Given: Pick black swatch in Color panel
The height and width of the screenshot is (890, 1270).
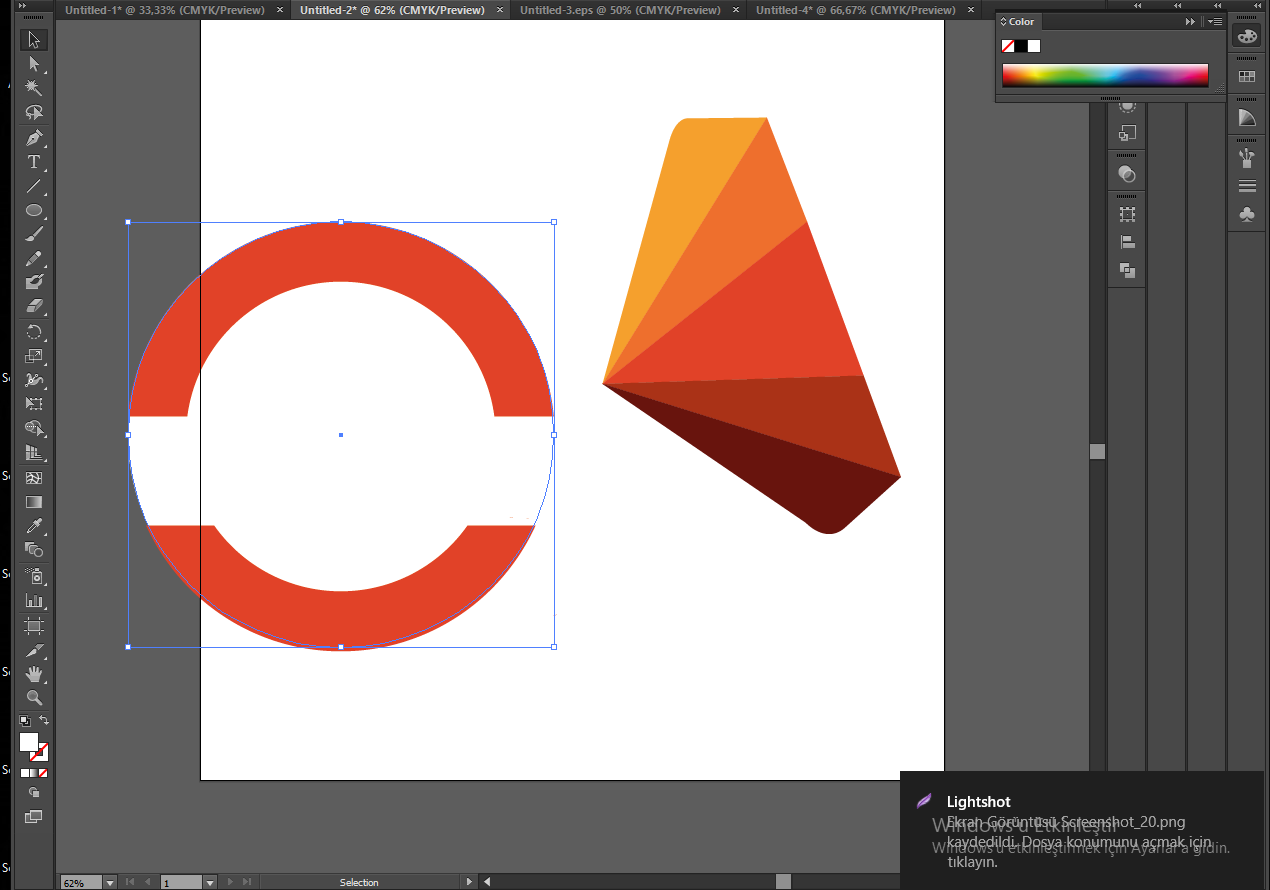Looking at the screenshot, I should [x=1021, y=46].
